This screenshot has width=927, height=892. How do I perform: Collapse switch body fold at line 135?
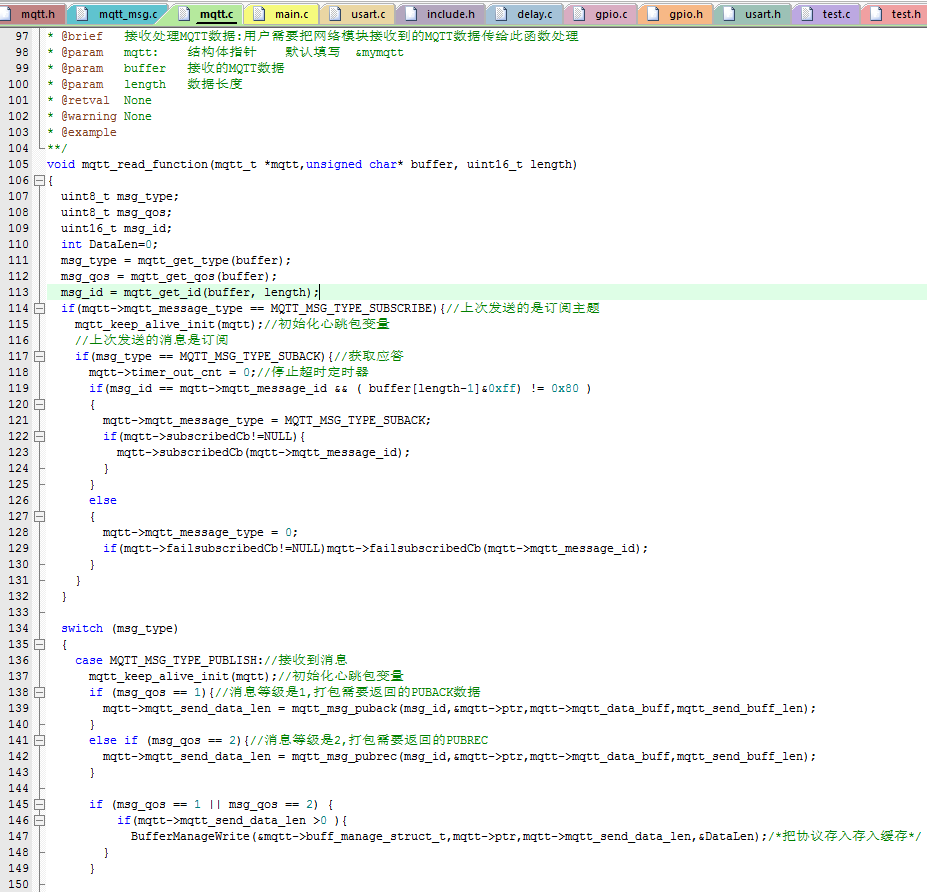[x=40, y=644]
